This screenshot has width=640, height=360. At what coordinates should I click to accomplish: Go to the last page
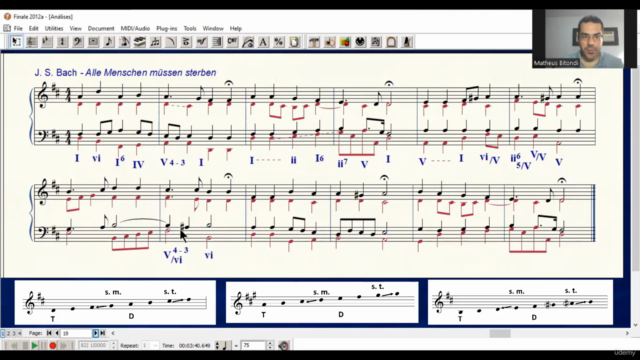tap(103, 333)
